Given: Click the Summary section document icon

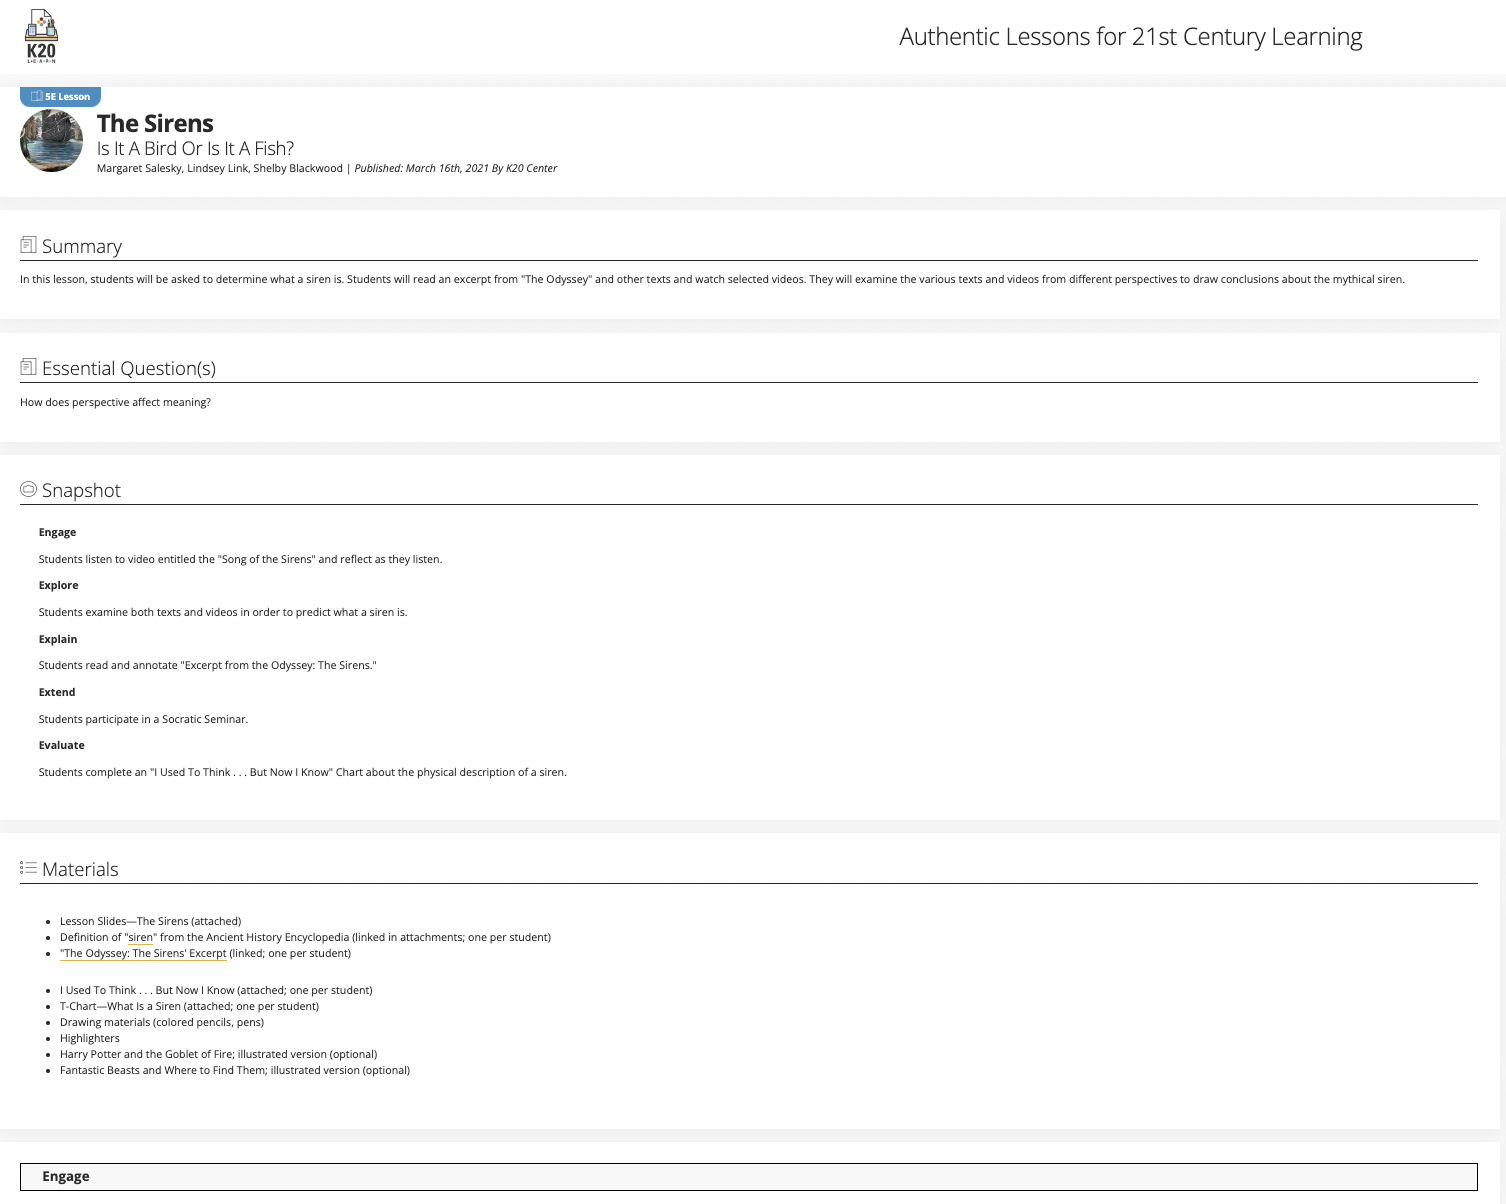Looking at the screenshot, I should point(28,245).
